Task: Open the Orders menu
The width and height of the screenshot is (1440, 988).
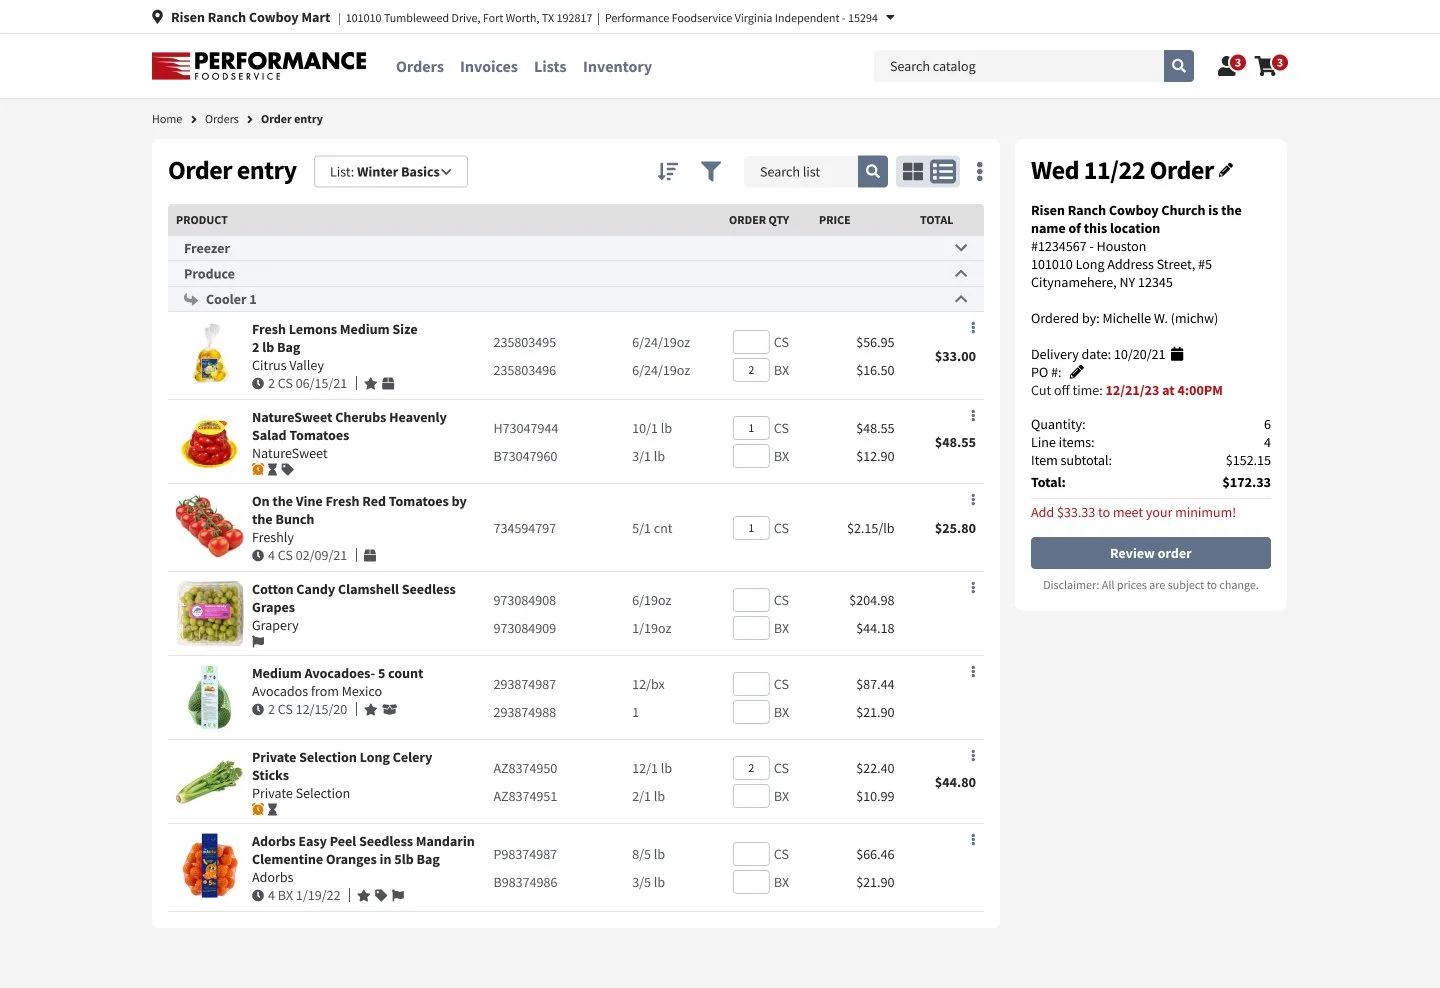Action: [420, 67]
